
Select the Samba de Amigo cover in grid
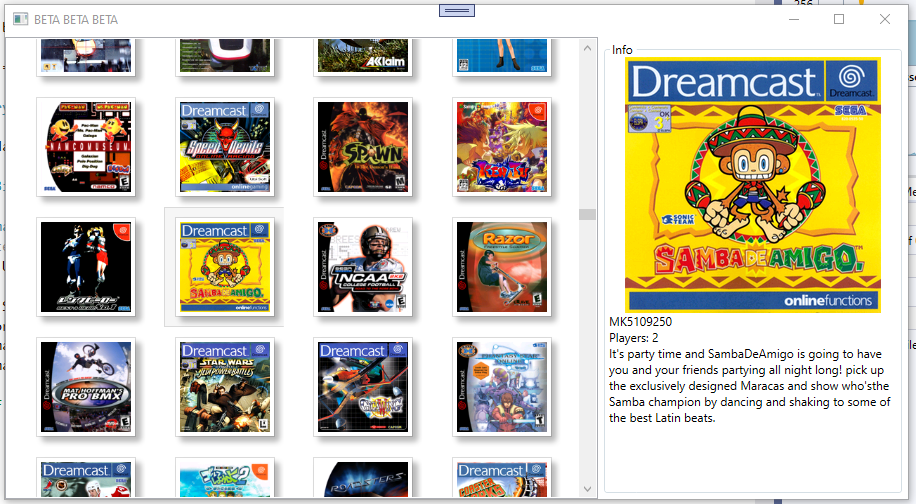(x=225, y=267)
